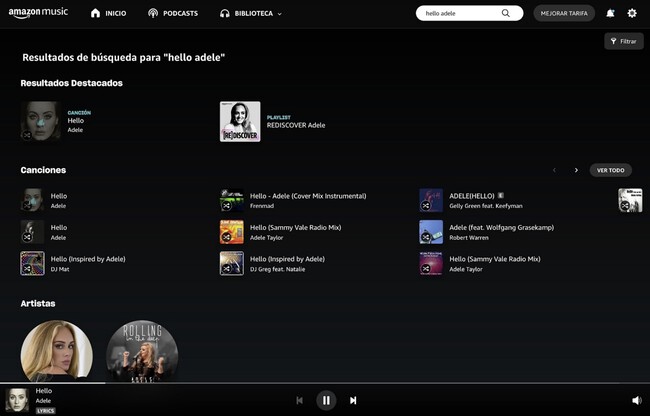Shuffle play Hello Sammy Vale Radio Mix purple cover

click(426, 268)
